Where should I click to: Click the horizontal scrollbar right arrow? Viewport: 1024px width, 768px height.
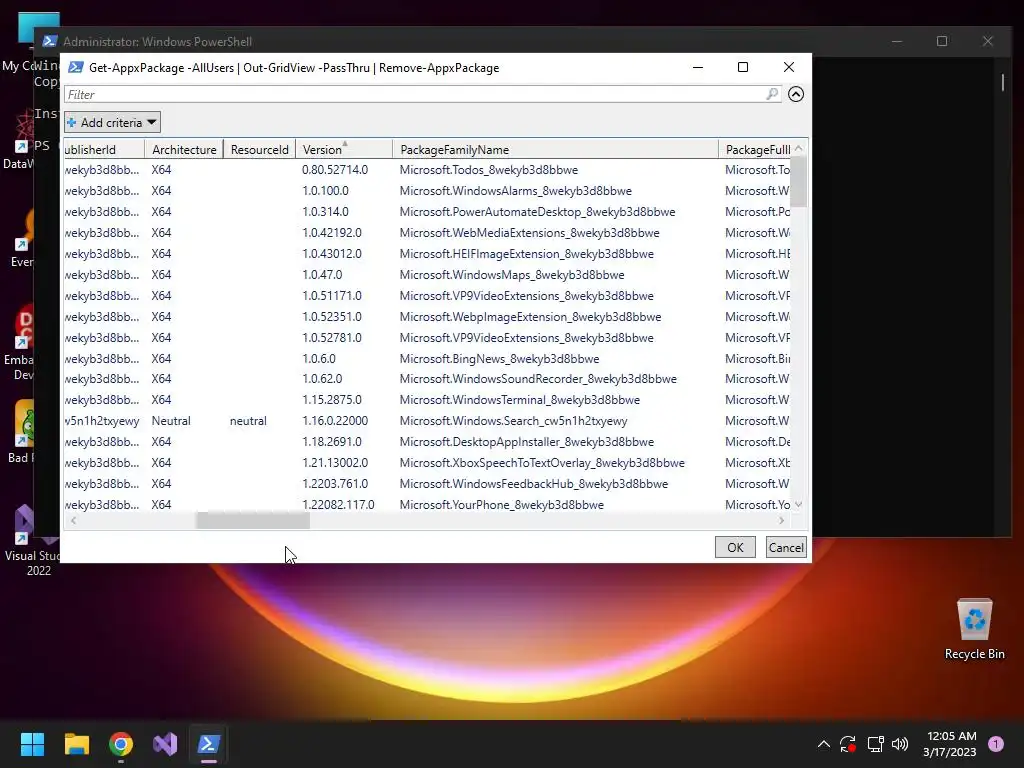[782, 520]
